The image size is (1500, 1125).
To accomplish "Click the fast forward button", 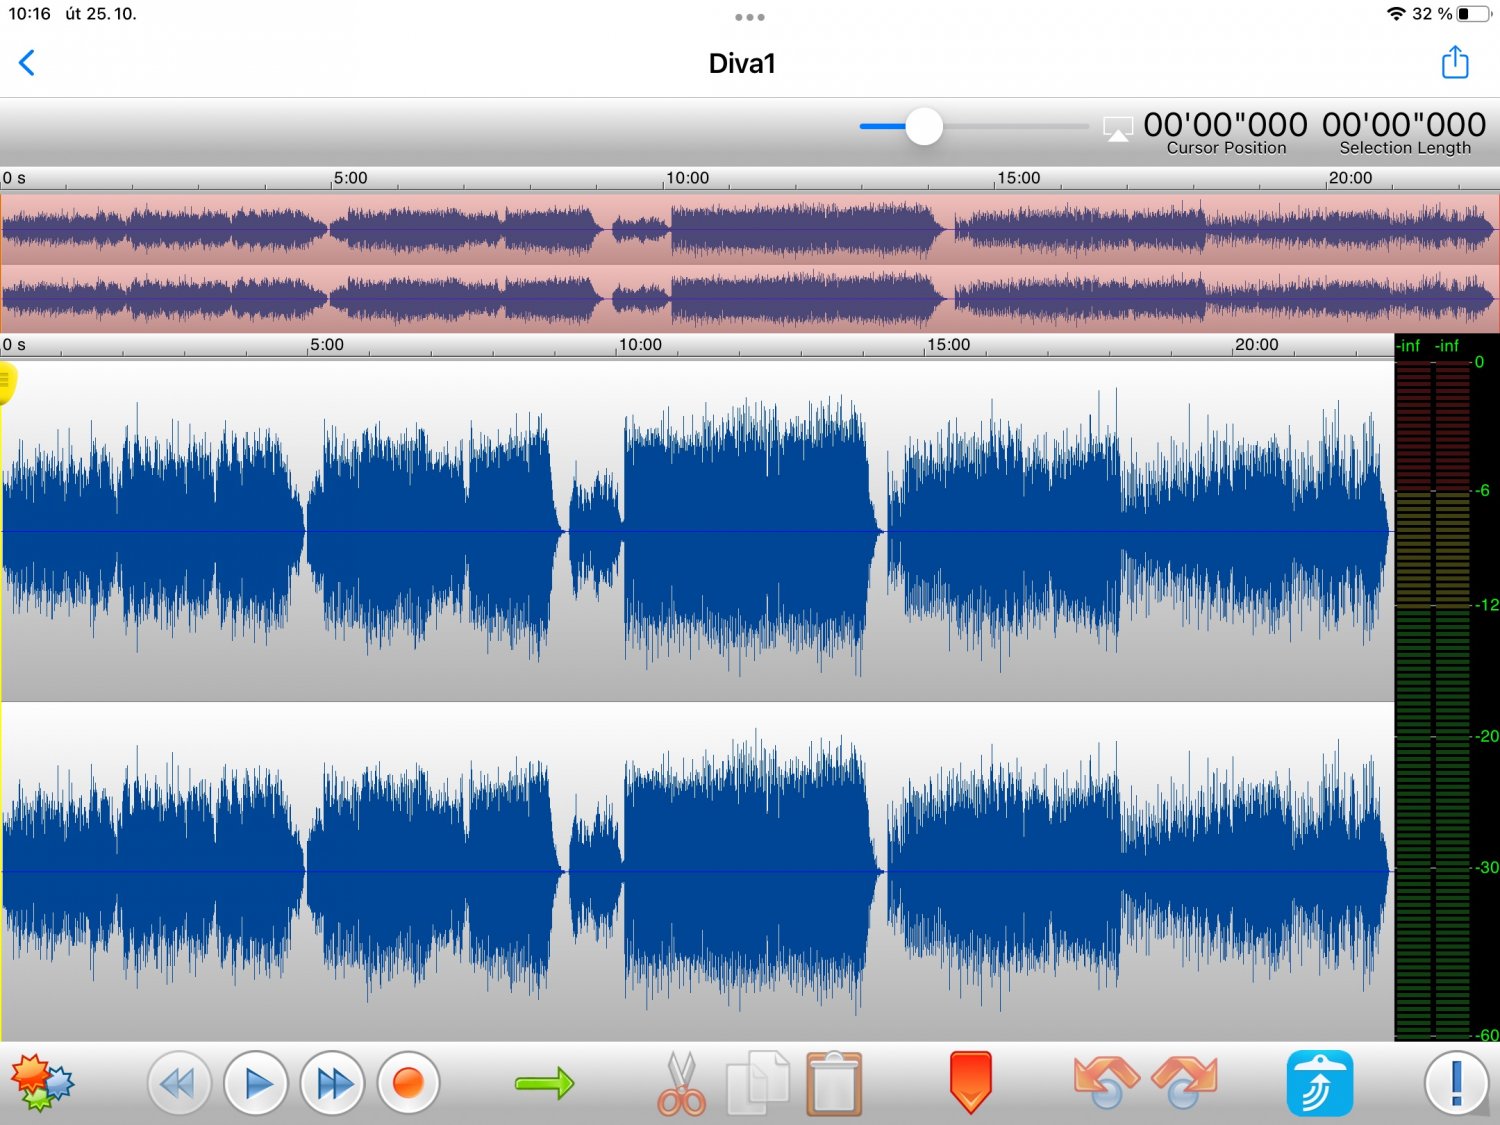I will 332,1083.
